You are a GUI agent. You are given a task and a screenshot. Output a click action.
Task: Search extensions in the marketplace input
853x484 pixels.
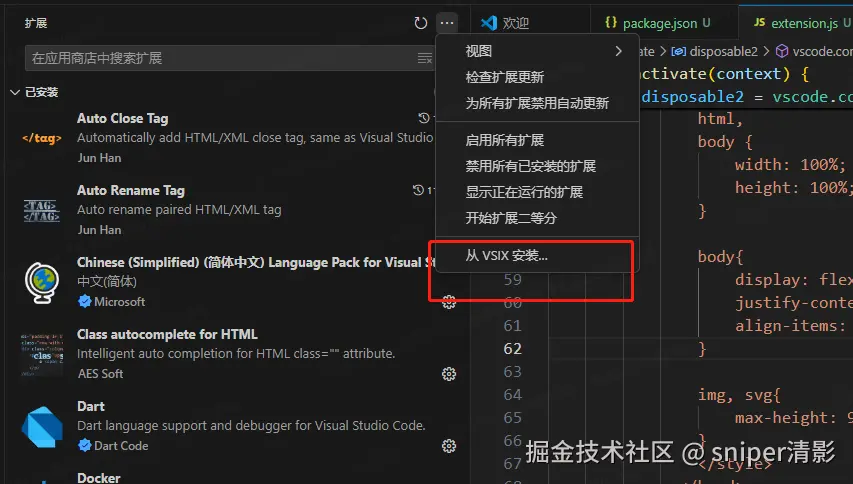(x=228, y=58)
